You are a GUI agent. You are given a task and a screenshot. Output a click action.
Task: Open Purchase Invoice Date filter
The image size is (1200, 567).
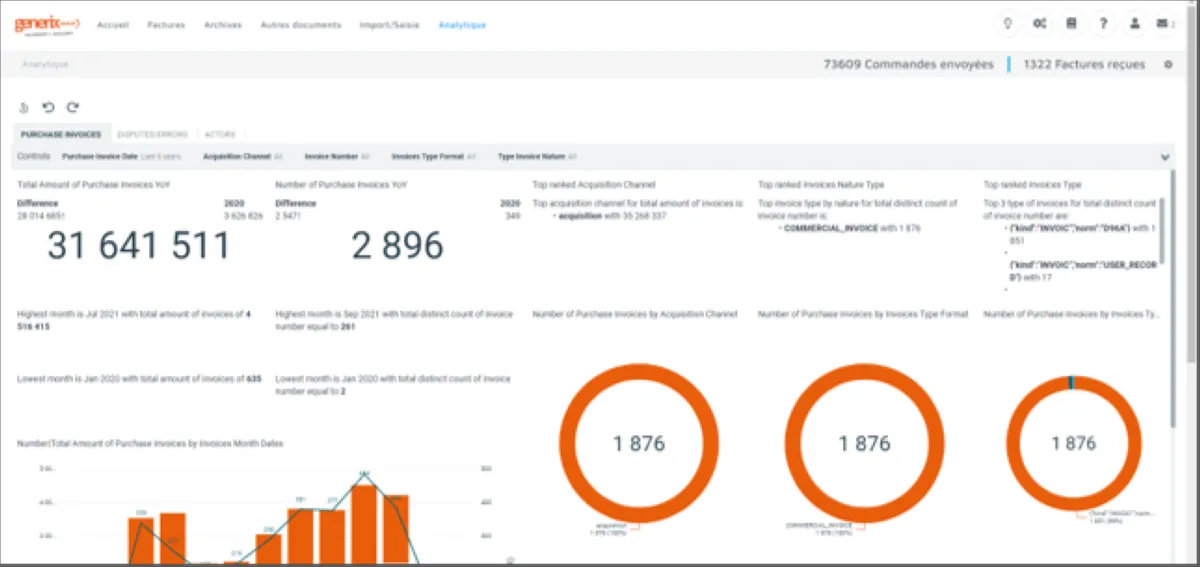[121, 157]
